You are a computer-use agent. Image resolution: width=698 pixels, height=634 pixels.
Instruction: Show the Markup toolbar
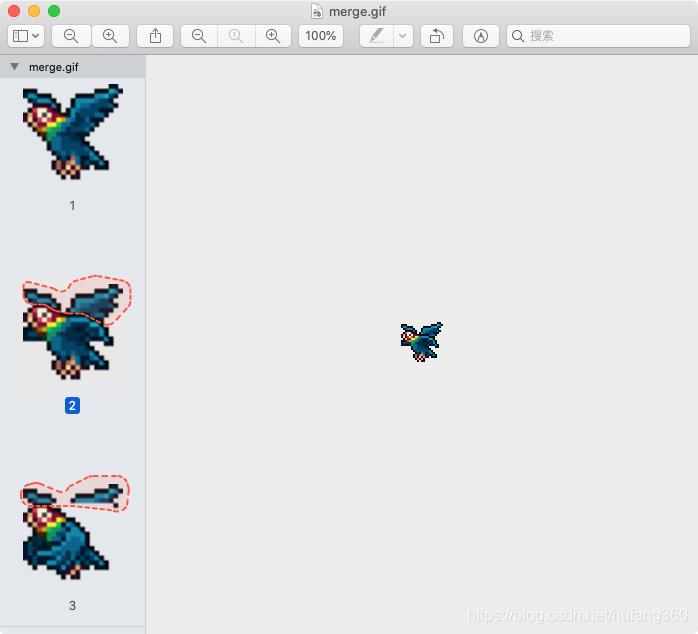[x=481, y=36]
